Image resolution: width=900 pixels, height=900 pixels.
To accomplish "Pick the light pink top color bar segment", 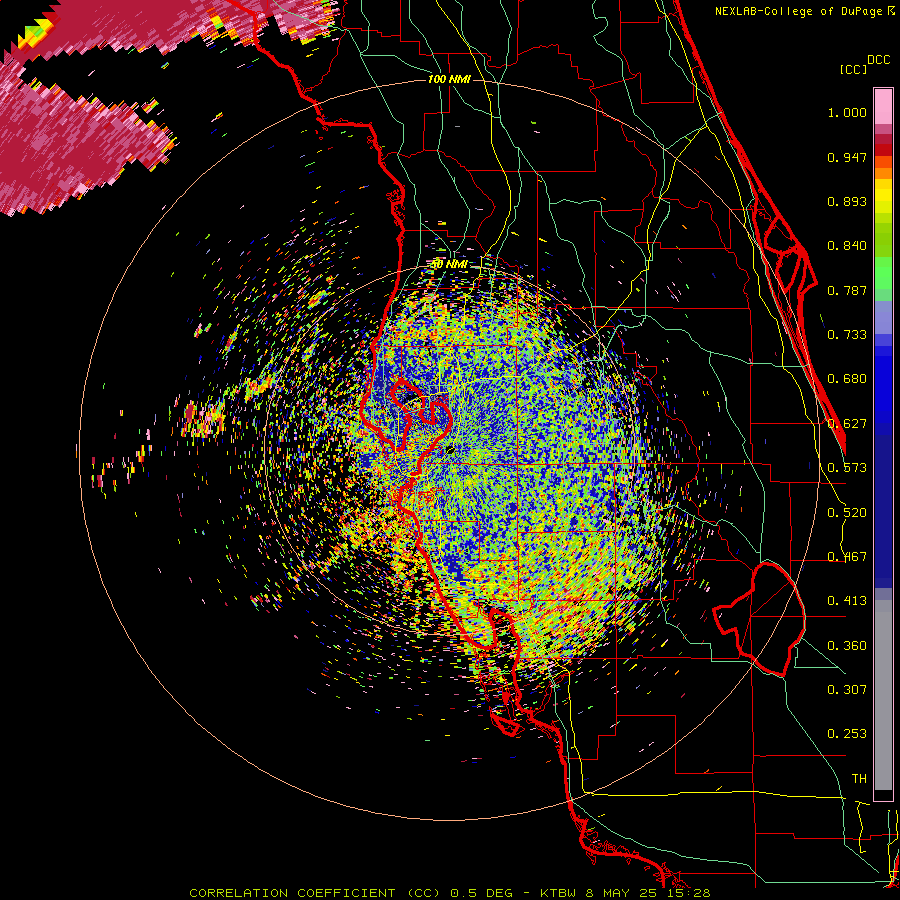I will (x=883, y=106).
